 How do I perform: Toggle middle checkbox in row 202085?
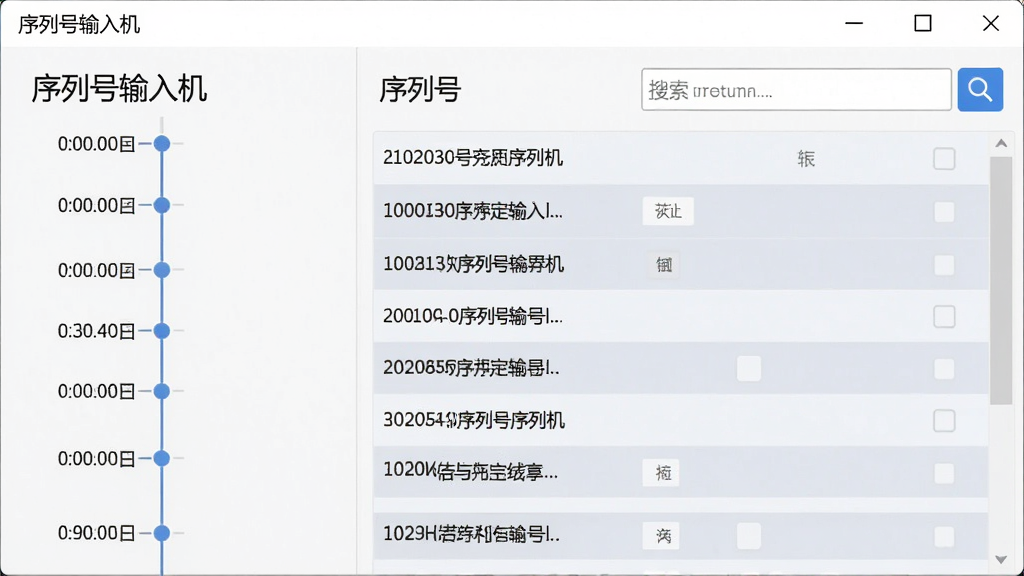(748, 369)
